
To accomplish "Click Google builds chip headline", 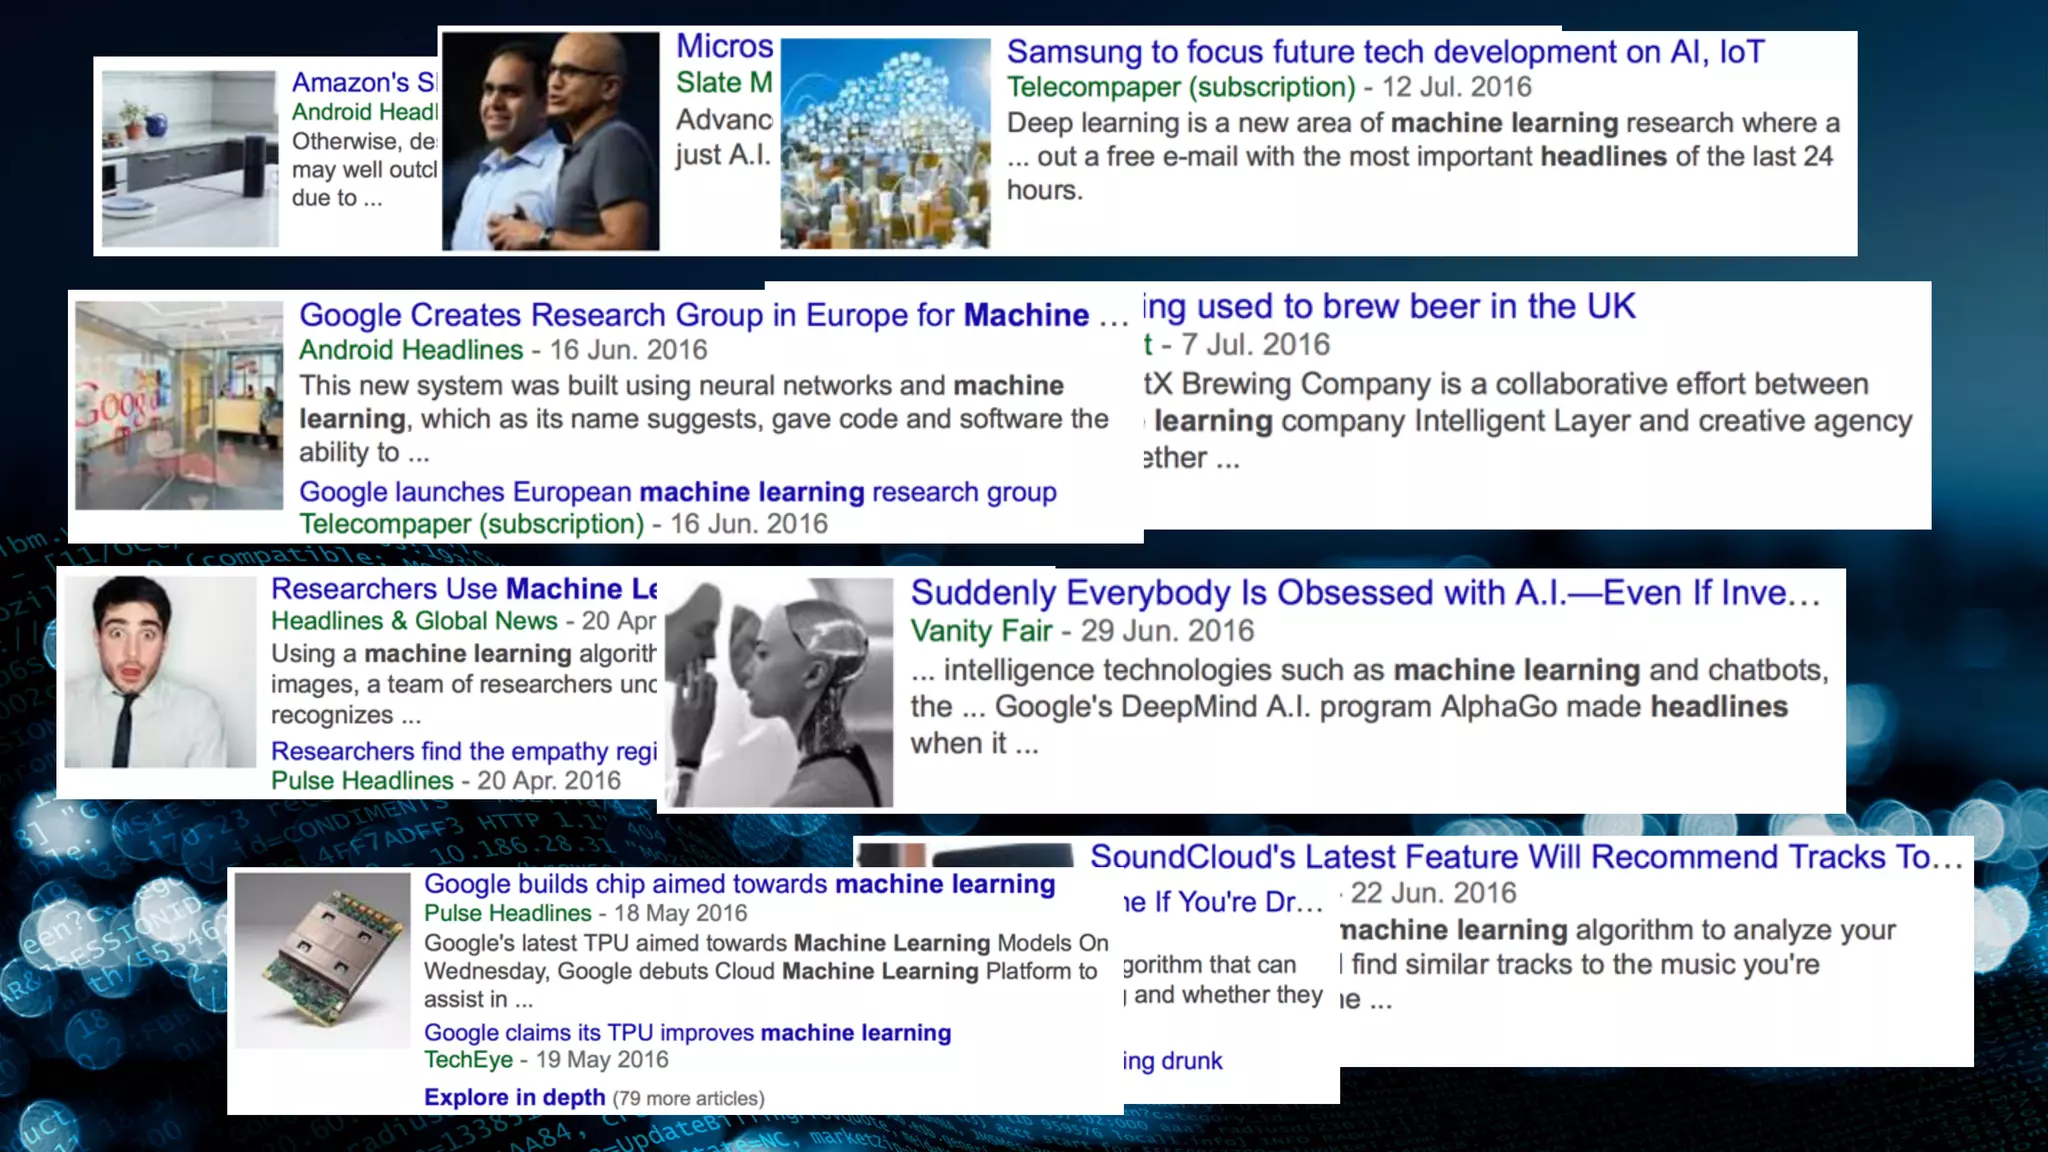I will [x=739, y=884].
